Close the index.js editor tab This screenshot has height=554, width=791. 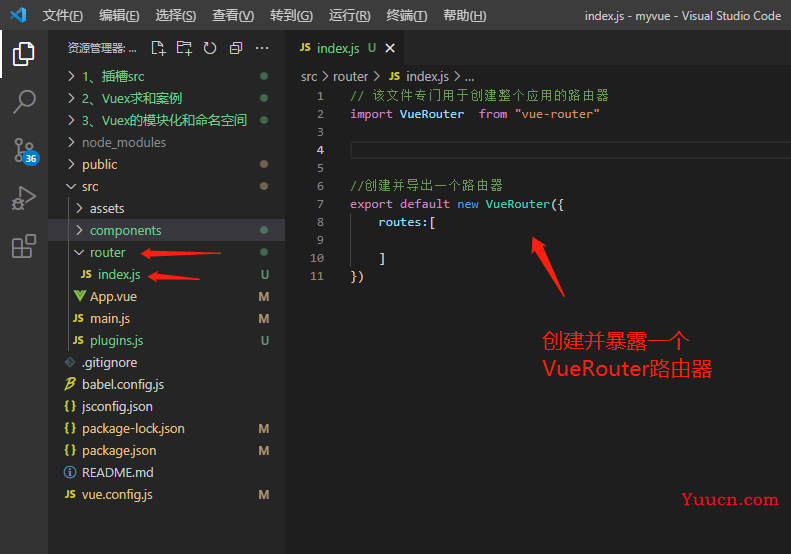pyautogui.click(x=390, y=48)
